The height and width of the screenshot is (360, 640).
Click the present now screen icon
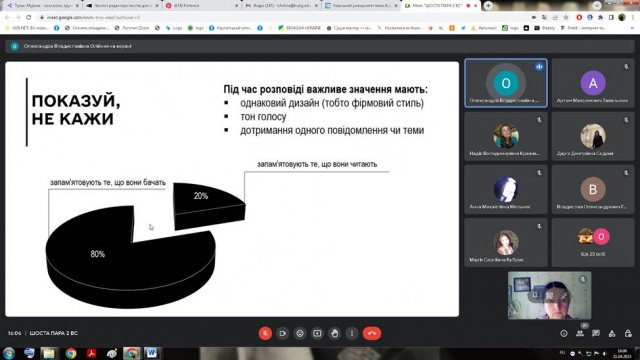click(317, 333)
